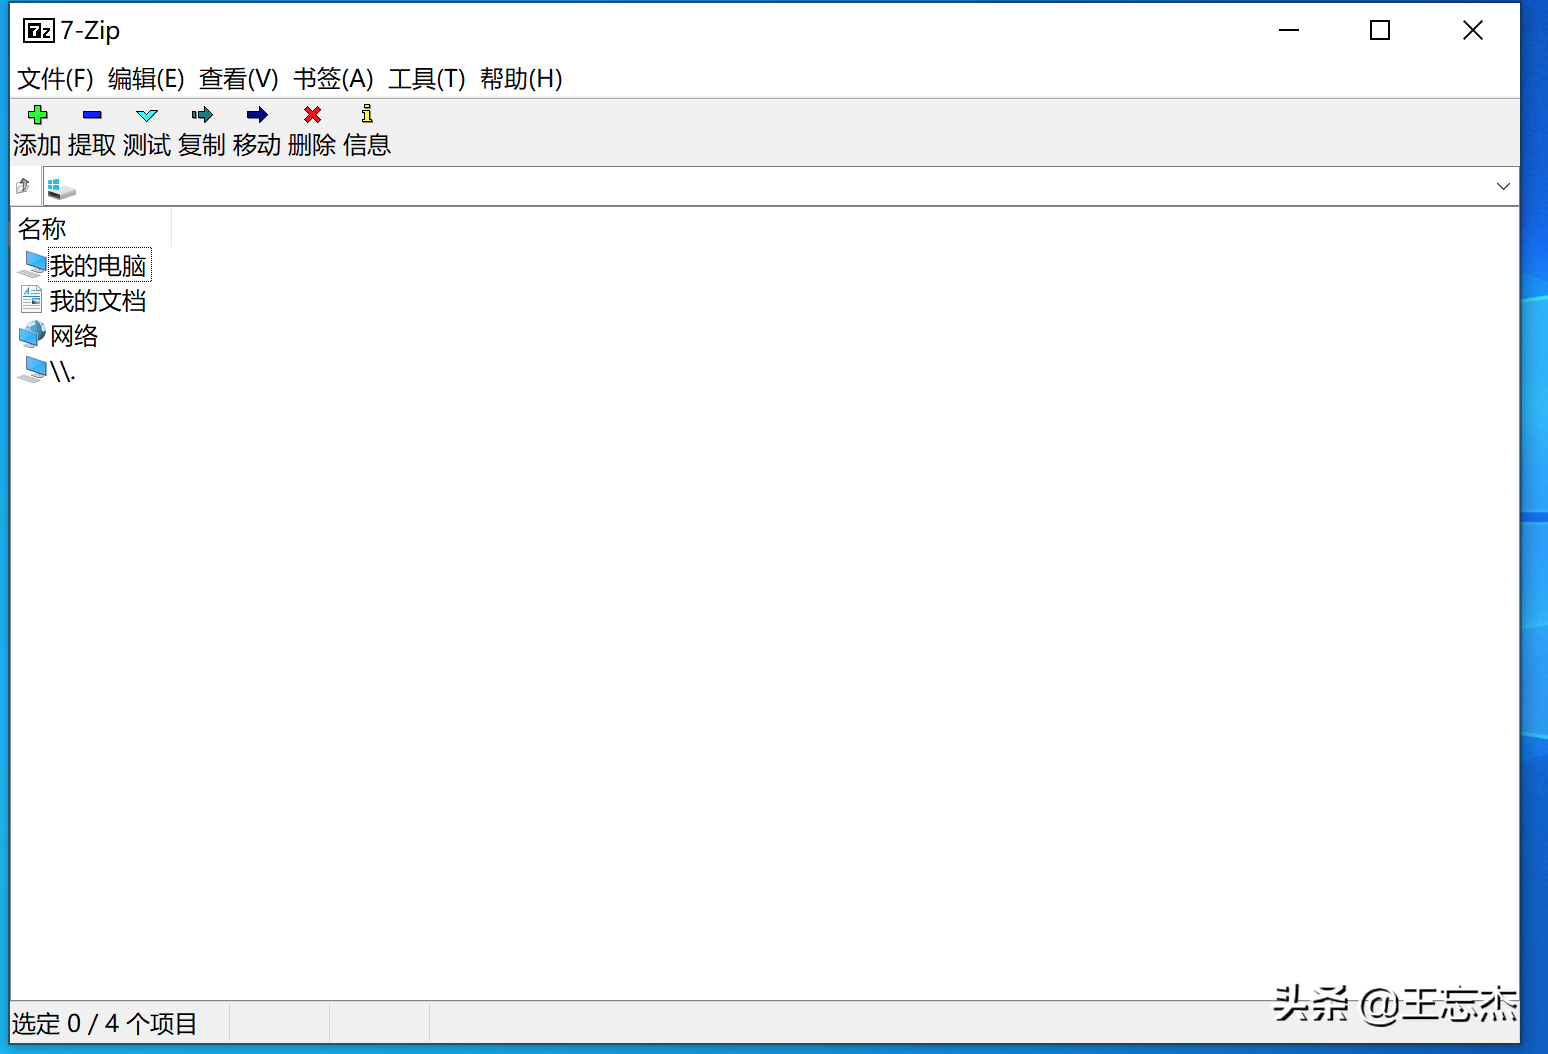Click the network icon beside 网络
The height and width of the screenshot is (1054, 1548).
click(32, 334)
